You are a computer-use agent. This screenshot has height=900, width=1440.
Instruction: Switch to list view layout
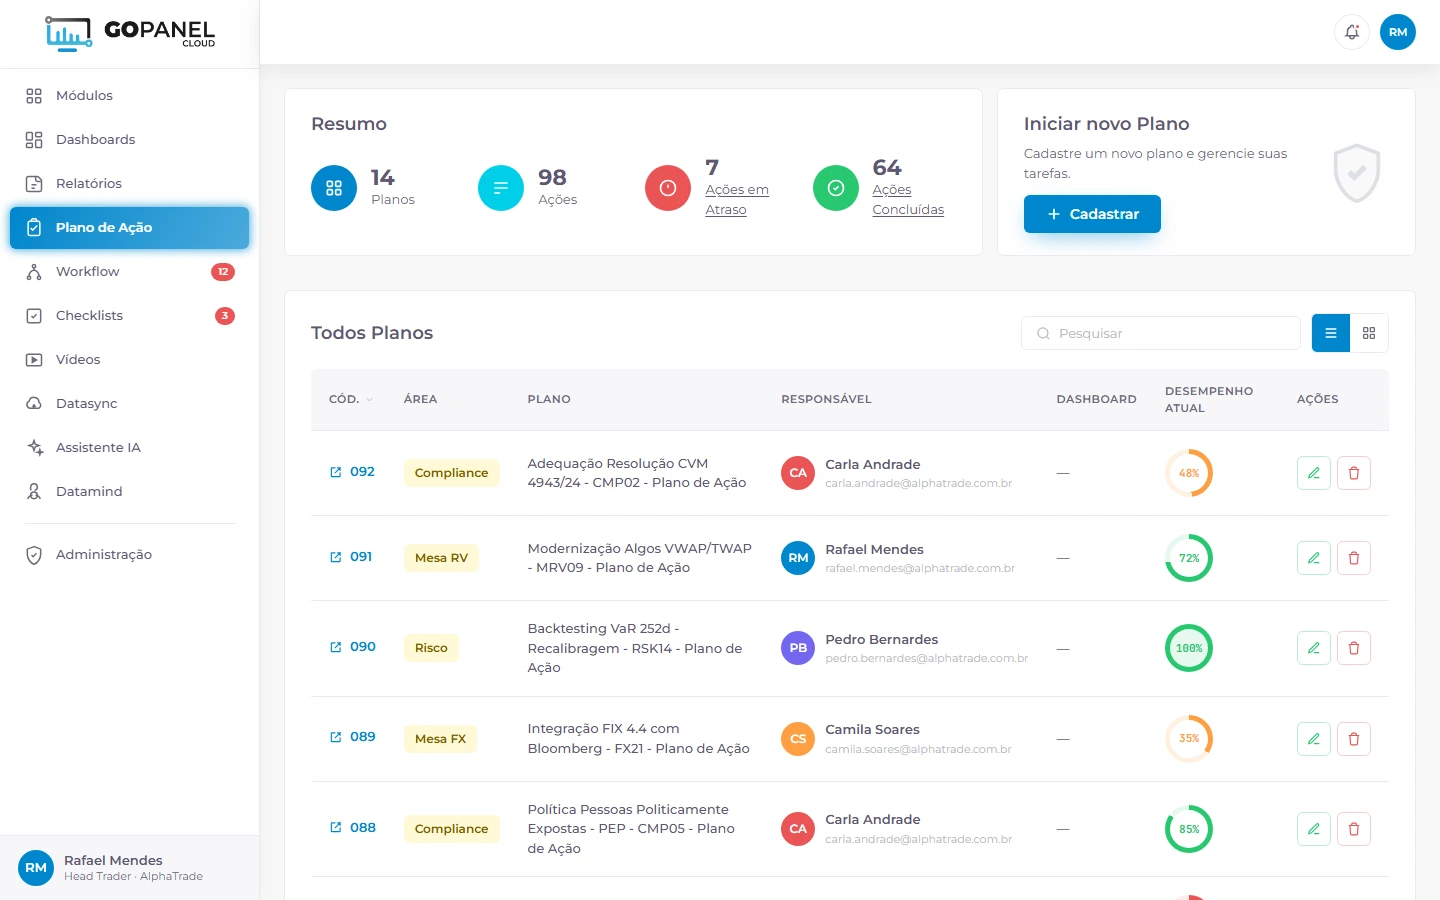pyautogui.click(x=1331, y=333)
